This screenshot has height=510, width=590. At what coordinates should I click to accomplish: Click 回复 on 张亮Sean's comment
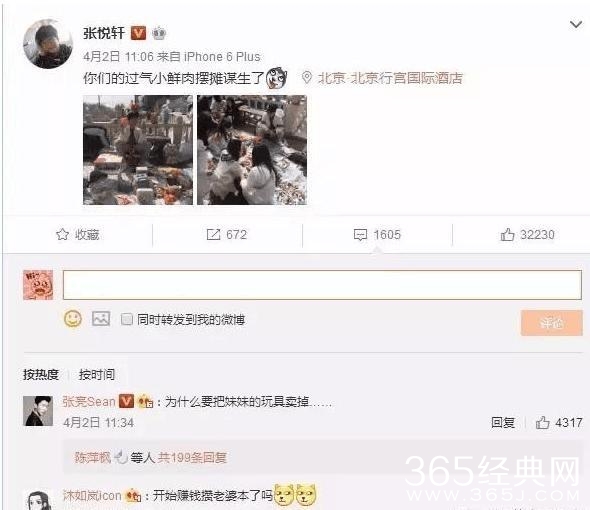503,423
